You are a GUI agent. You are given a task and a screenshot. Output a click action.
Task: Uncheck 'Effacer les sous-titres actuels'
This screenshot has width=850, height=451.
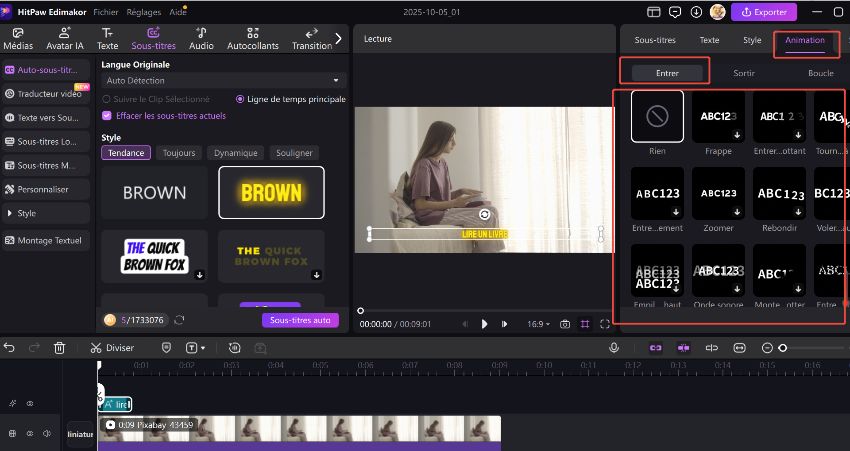point(107,116)
